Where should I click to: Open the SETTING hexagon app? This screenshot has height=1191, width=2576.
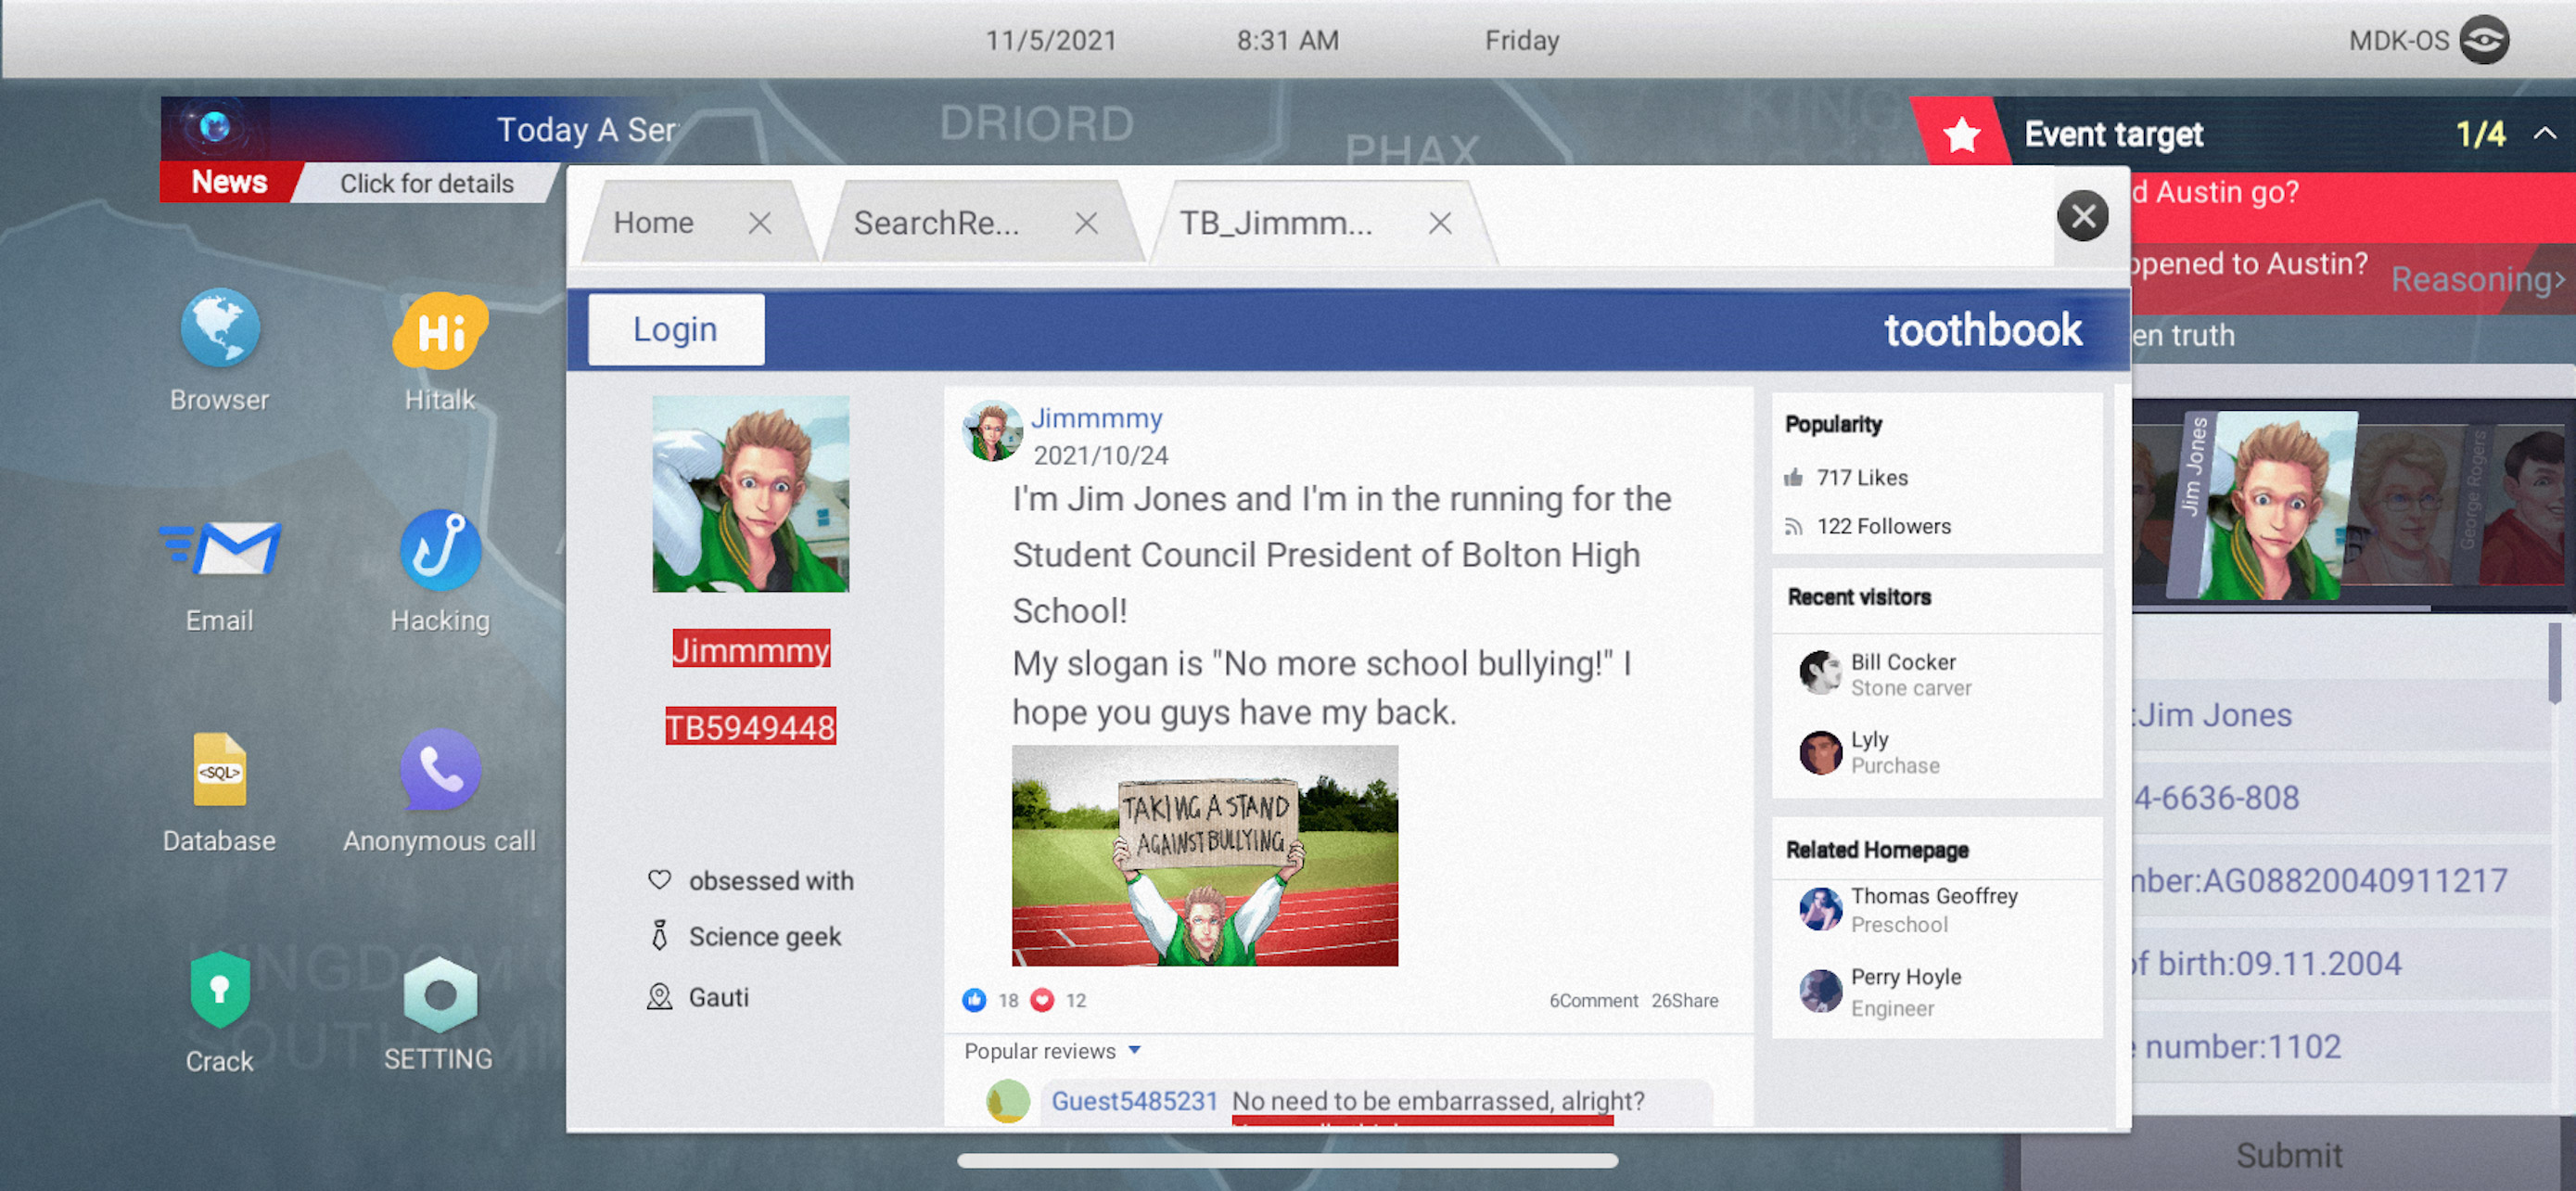441,994
